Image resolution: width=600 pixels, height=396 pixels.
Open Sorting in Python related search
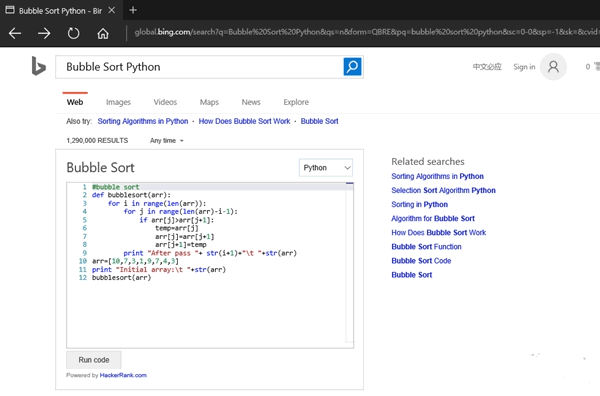pos(419,204)
